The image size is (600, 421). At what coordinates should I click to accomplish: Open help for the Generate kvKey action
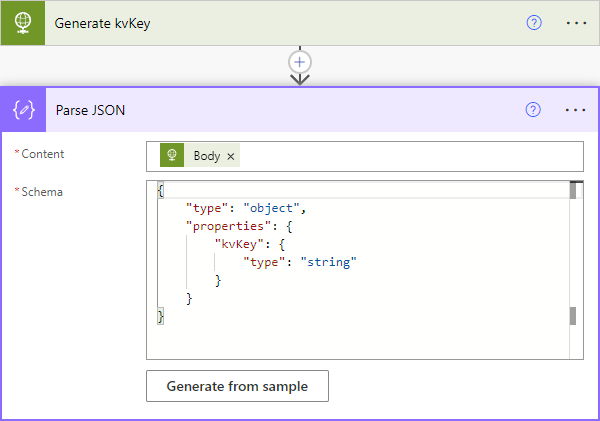pos(533,22)
